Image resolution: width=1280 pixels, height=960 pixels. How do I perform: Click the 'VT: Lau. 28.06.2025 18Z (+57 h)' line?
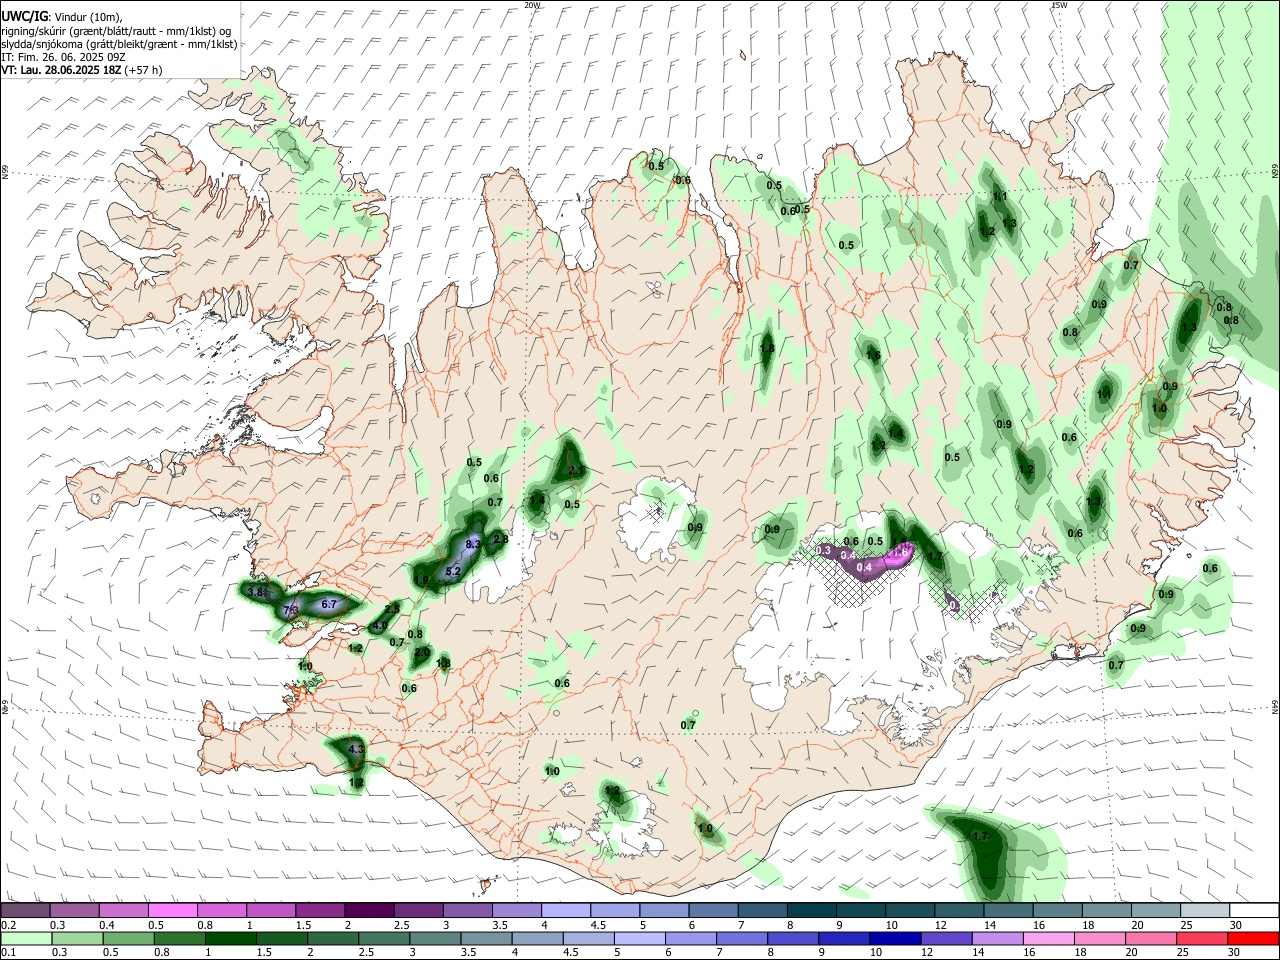(x=82, y=70)
